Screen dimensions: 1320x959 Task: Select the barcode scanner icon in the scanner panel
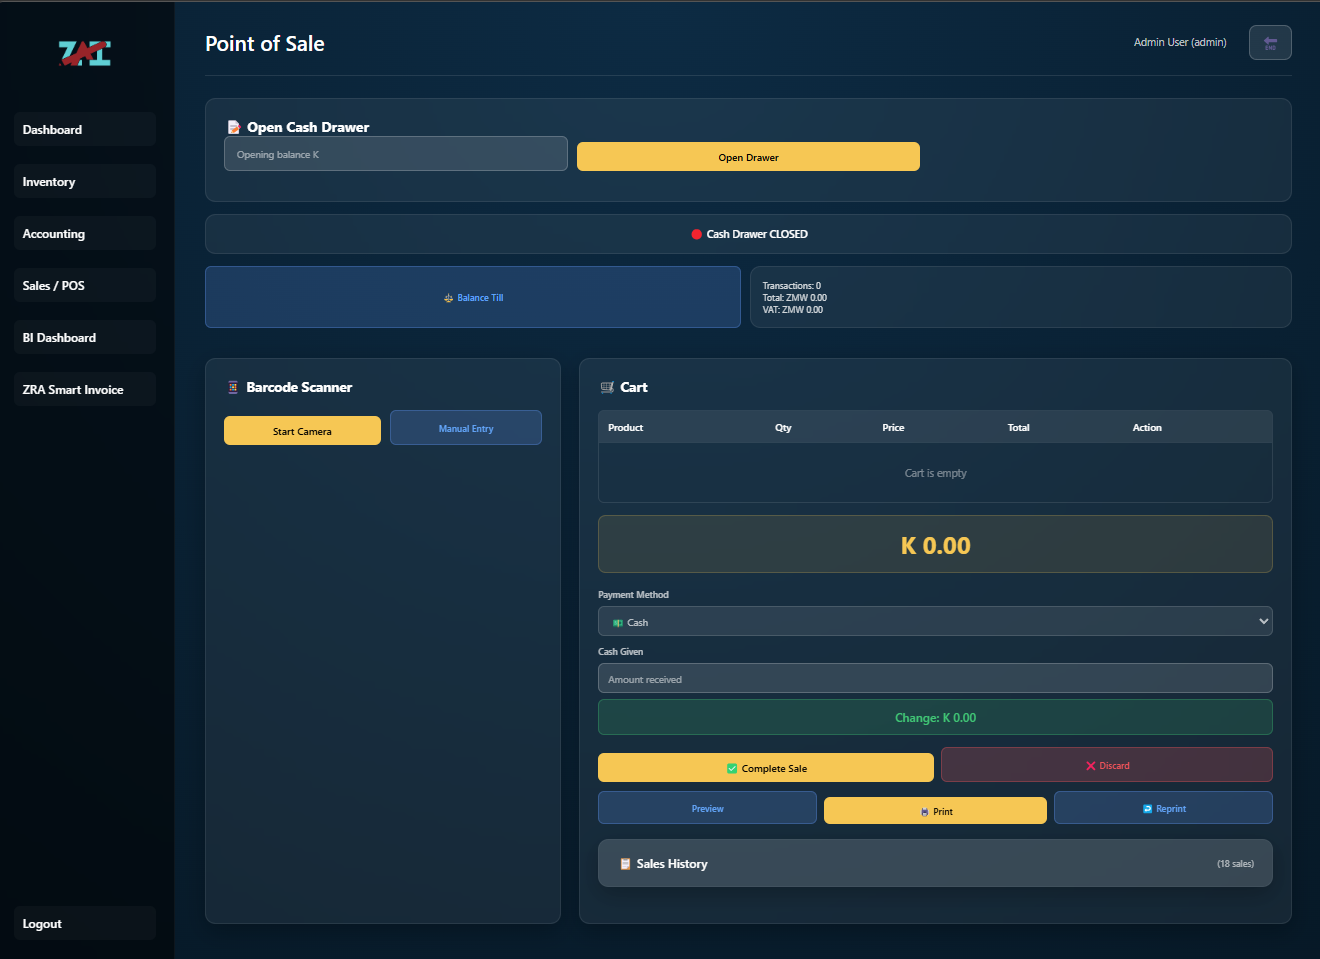(x=233, y=387)
